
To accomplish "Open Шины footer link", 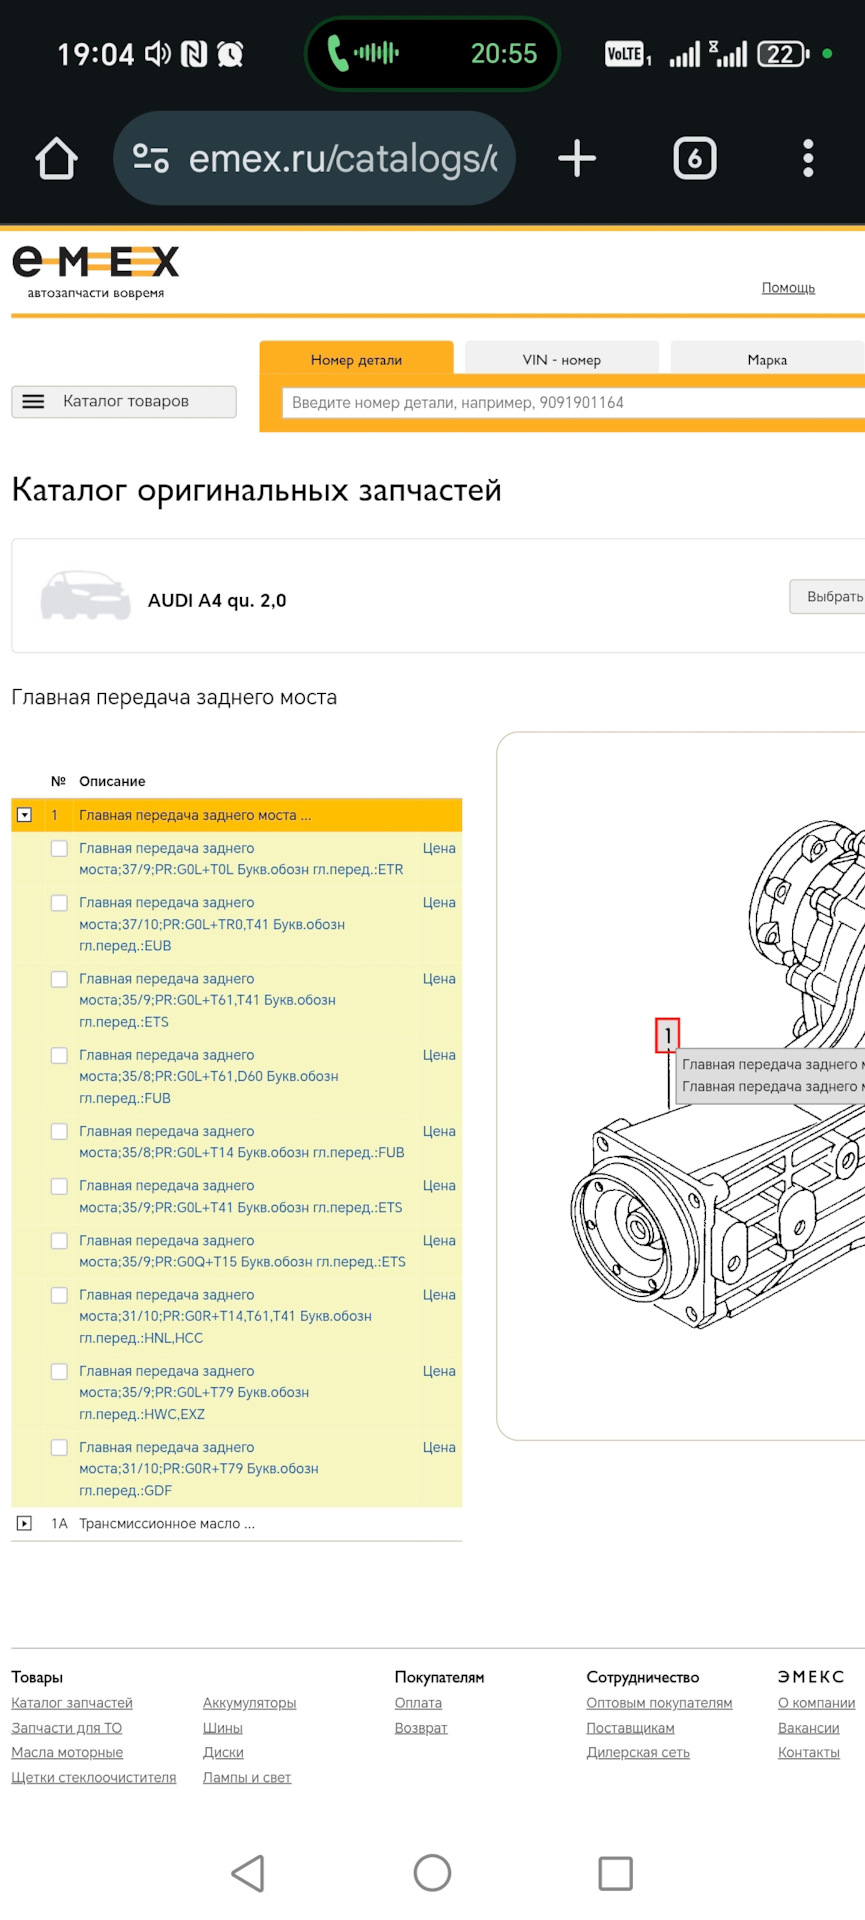I will pos(223,1728).
